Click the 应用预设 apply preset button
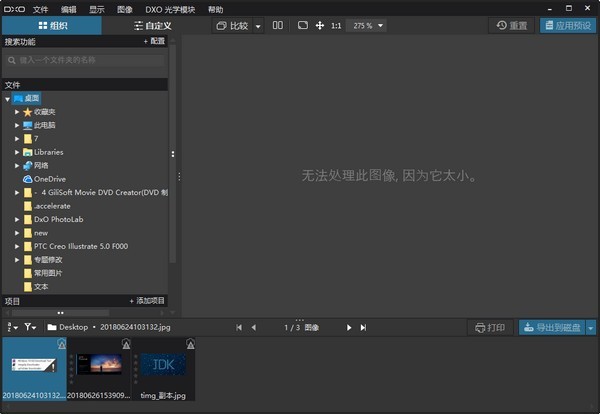The height and width of the screenshot is (414, 600). click(x=568, y=26)
